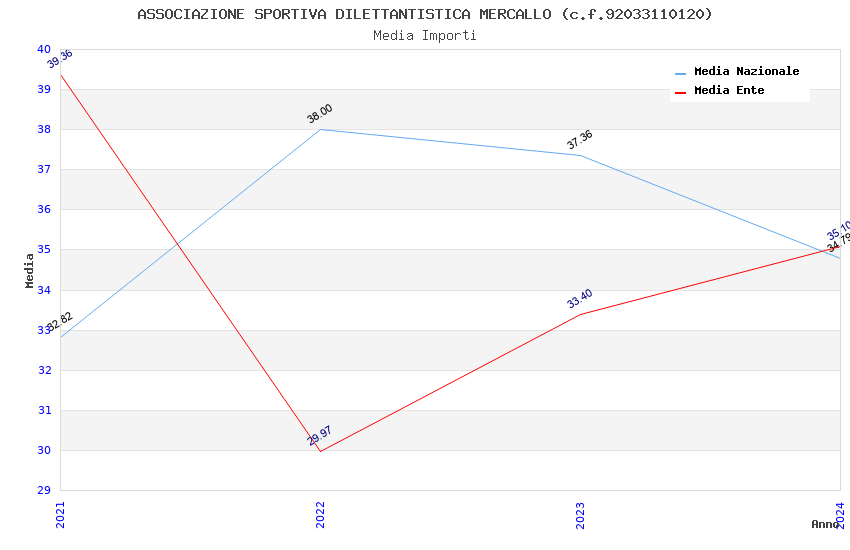The image size is (850, 550).
Task: Click the 2024 x-axis year label
Action: [840, 514]
